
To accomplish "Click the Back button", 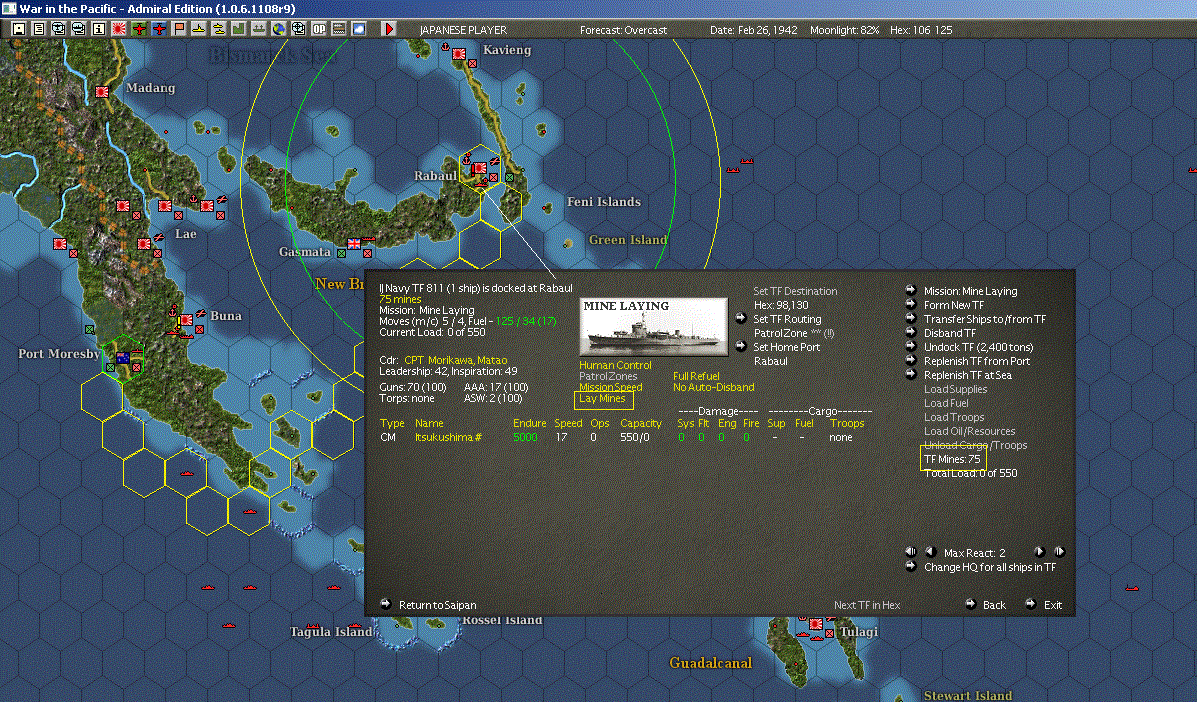I will point(994,605).
